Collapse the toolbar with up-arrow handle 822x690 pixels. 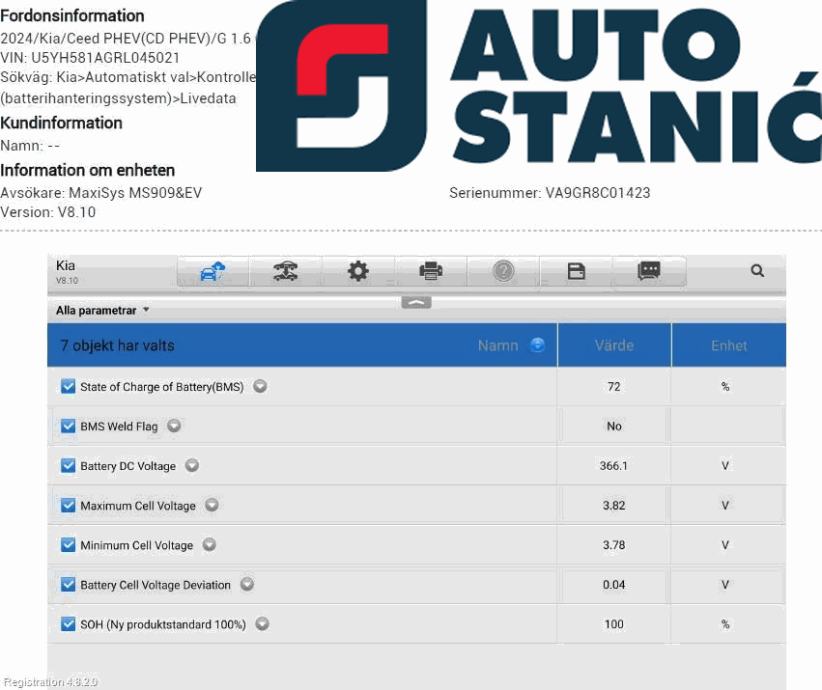click(x=416, y=303)
